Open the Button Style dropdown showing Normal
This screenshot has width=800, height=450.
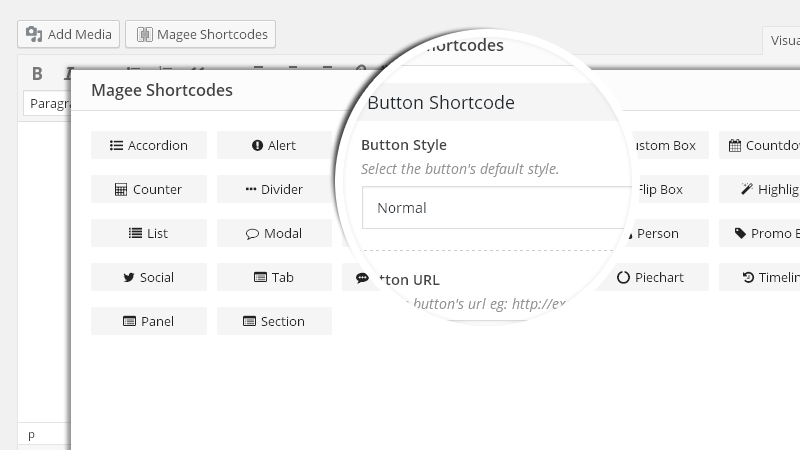496,208
